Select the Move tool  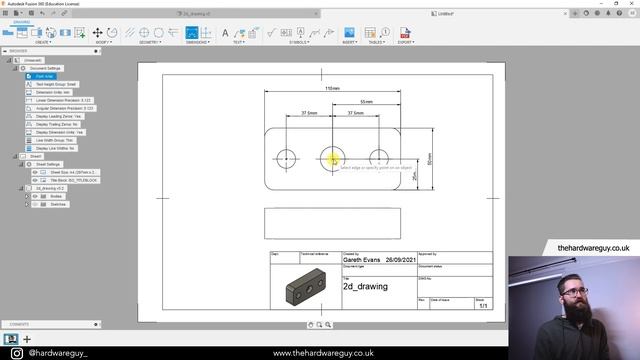(x=97, y=33)
